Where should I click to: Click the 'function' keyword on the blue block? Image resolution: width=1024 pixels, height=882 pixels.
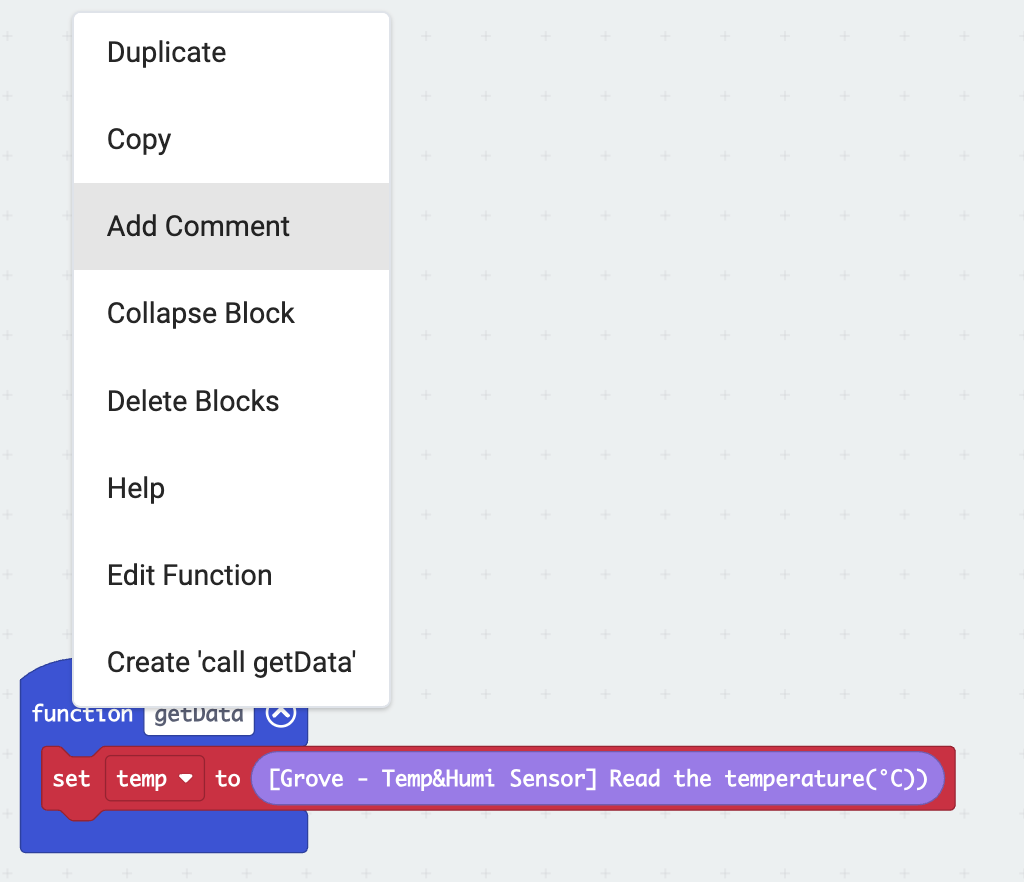tap(82, 714)
